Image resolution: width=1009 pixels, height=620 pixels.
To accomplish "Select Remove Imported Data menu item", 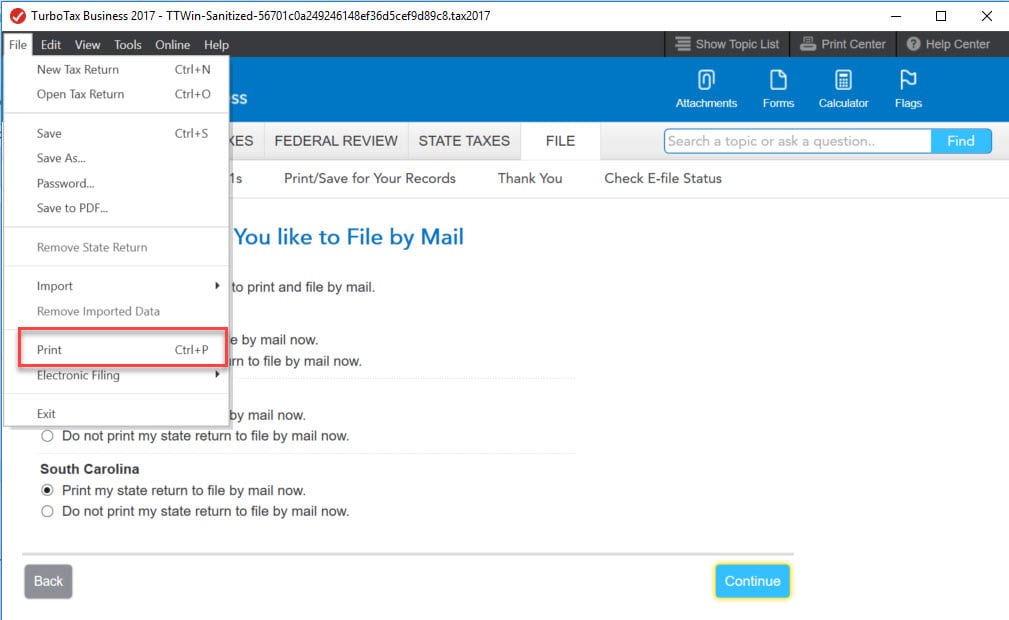I will point(116,311).
